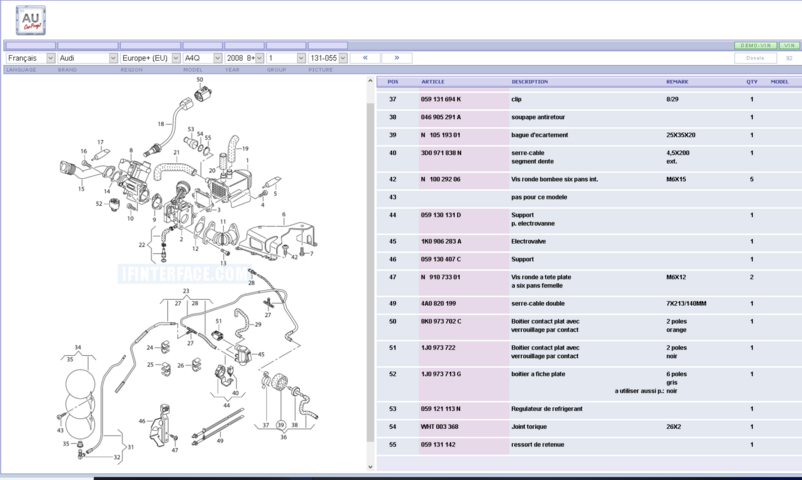Open the Region dropdown showing Europe+ (EU)
Image resolution: width=802 pixels, height=480 pixels.
click(x=150, y=58)
